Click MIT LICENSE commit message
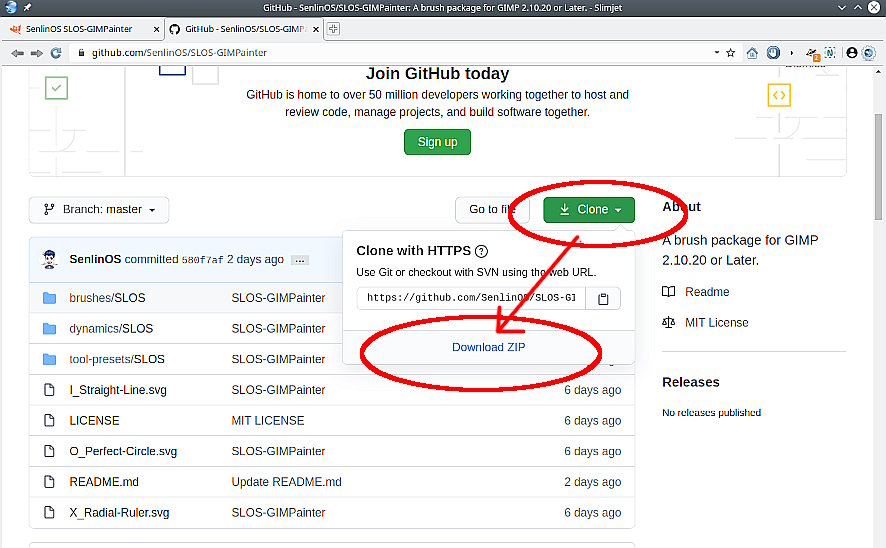The image size is (886, 548). (x=268, y=420)
